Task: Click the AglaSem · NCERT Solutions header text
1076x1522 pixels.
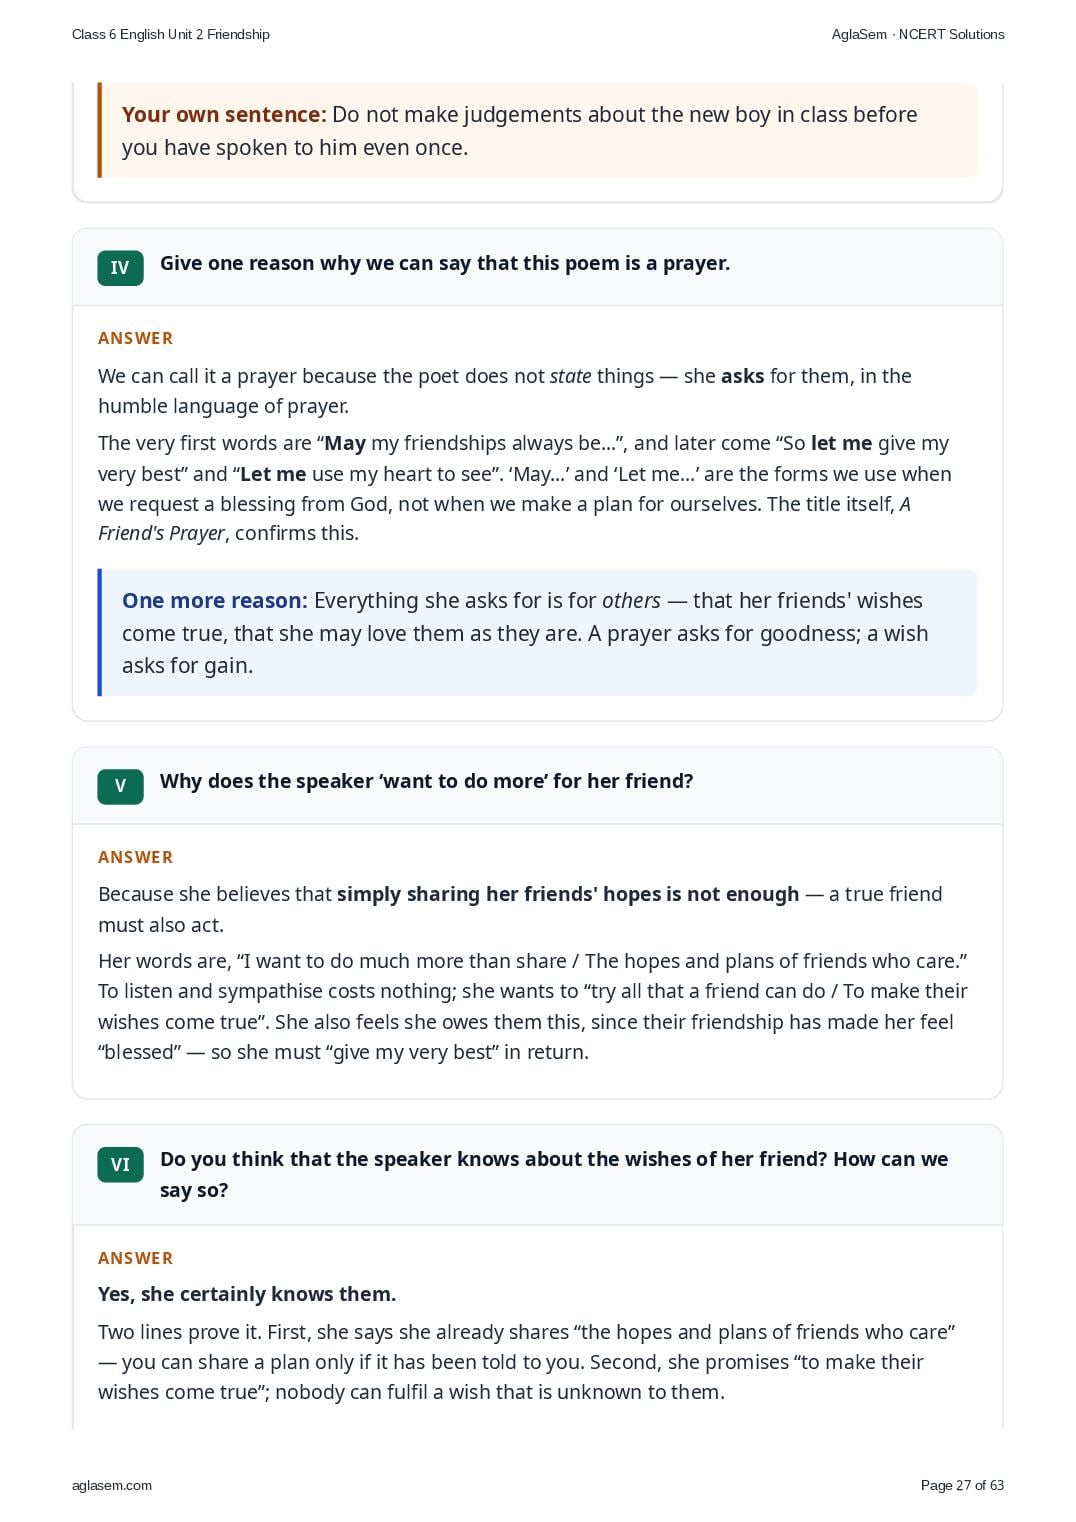Action: 918,34
